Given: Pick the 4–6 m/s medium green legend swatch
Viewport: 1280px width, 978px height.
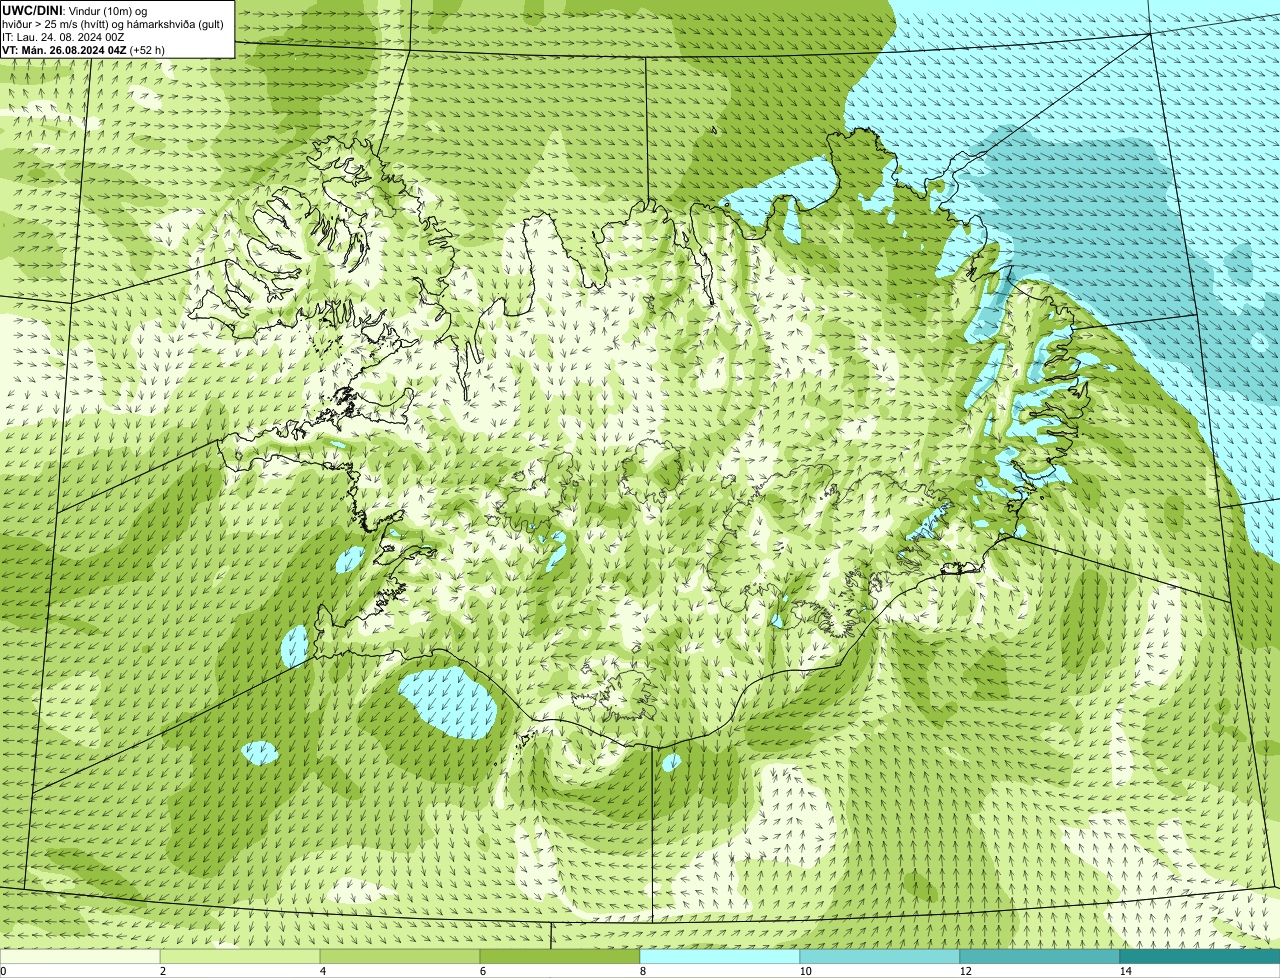Looking at the screenshot, I should (x=400, y=956).
